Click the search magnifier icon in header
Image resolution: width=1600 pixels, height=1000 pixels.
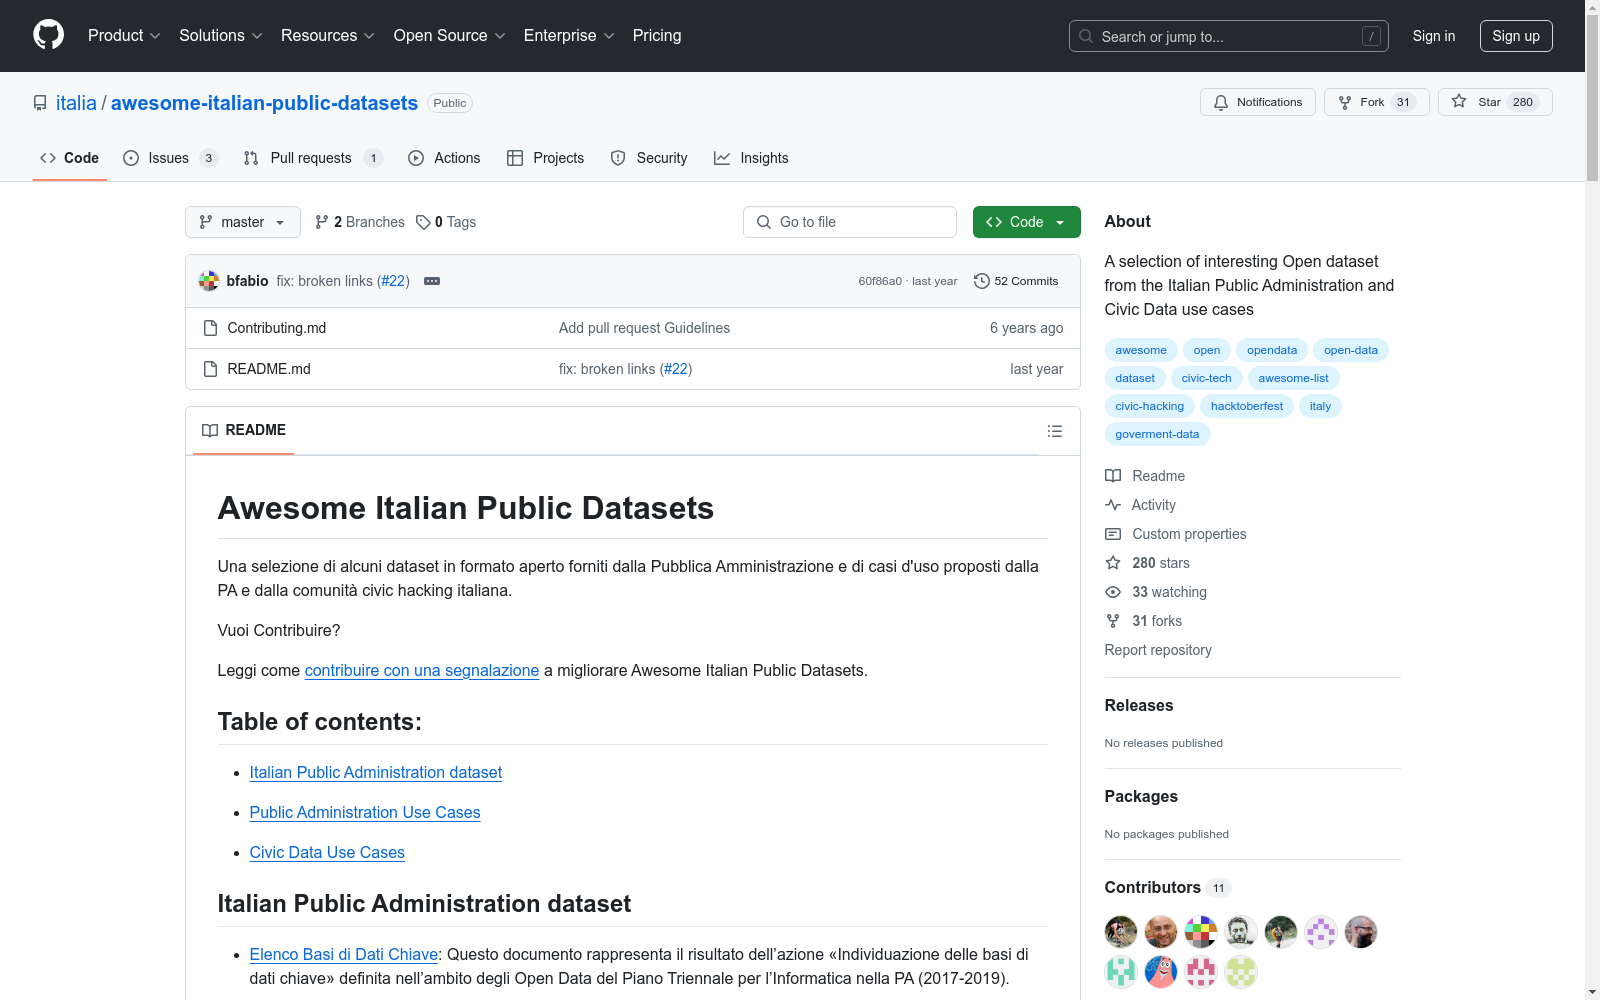1086,36
